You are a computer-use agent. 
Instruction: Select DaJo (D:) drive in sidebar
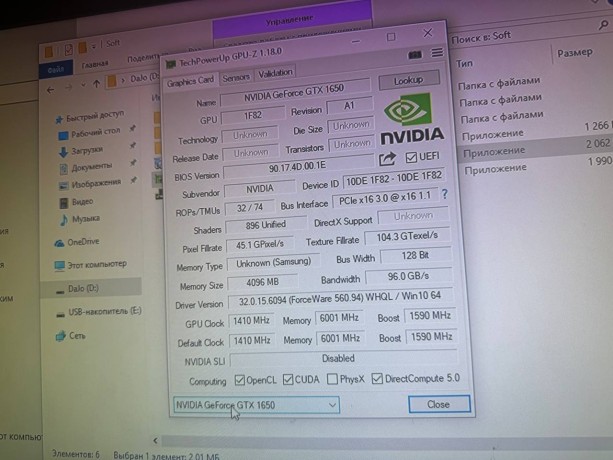click(x=91, y=288)
